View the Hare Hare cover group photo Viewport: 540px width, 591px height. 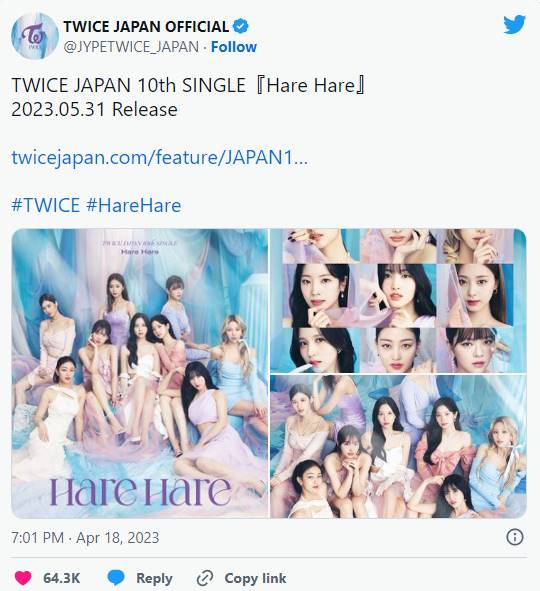(x=140, y=373)
